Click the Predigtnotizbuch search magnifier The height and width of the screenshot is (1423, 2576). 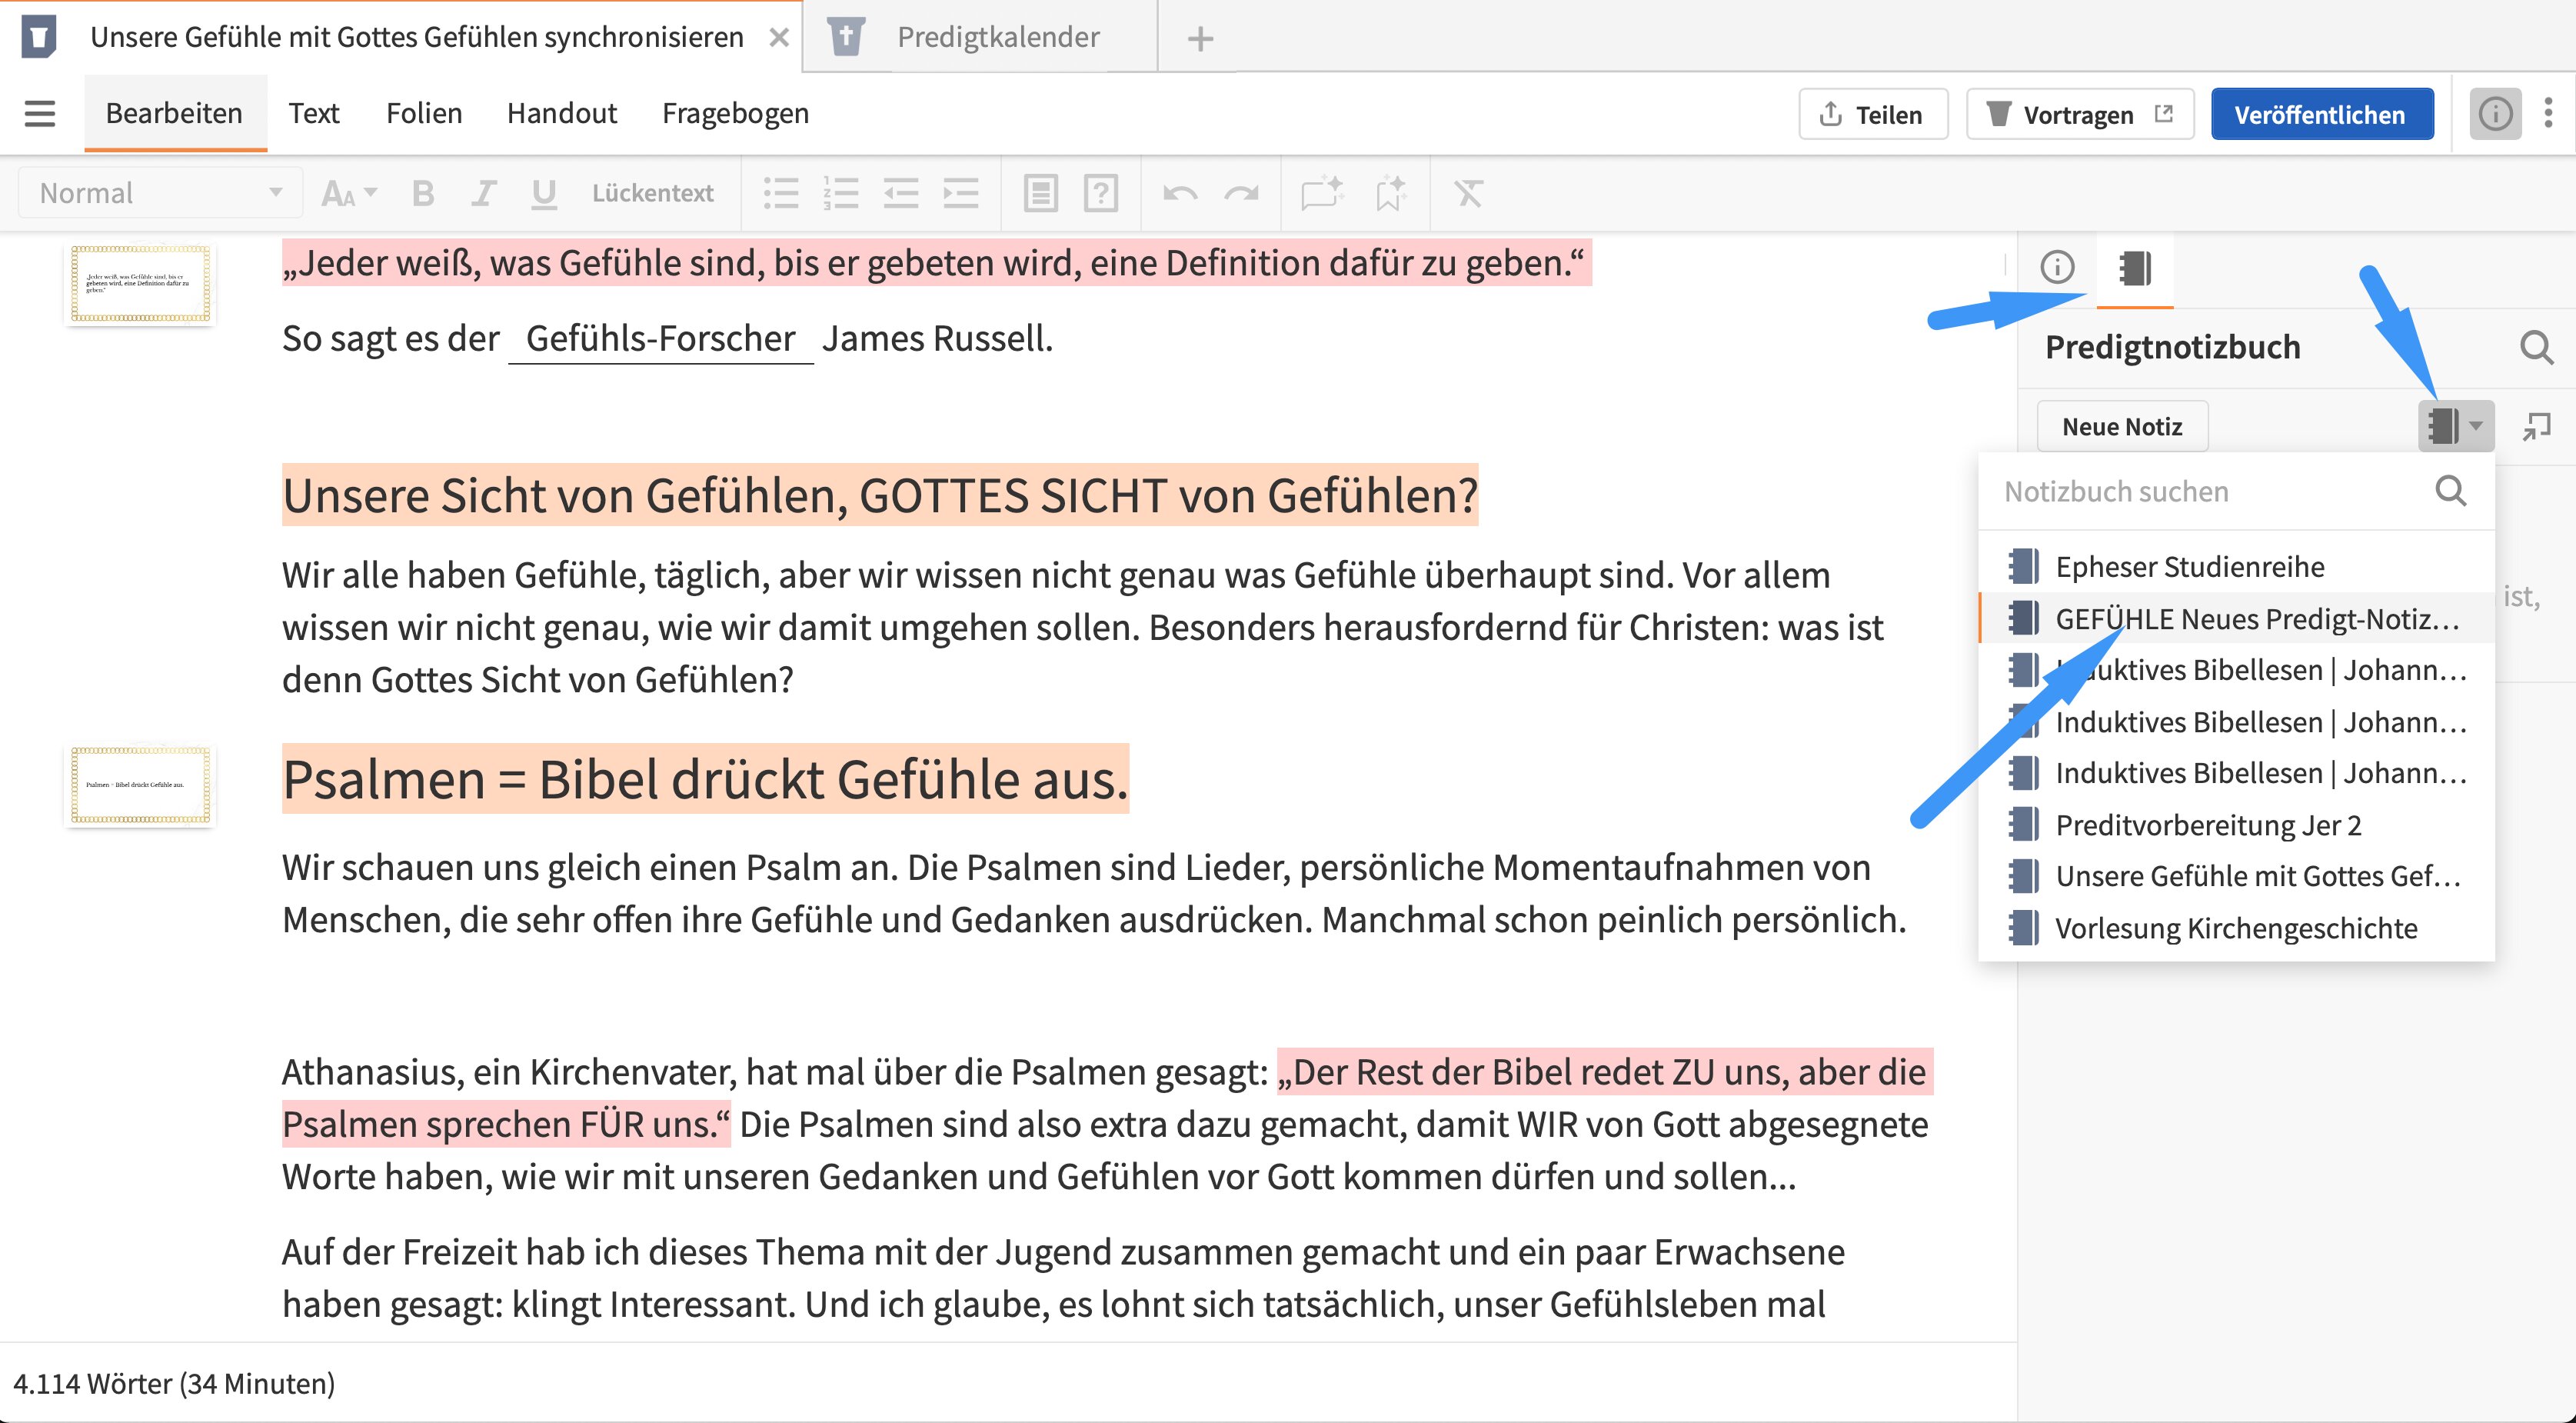2536,348
